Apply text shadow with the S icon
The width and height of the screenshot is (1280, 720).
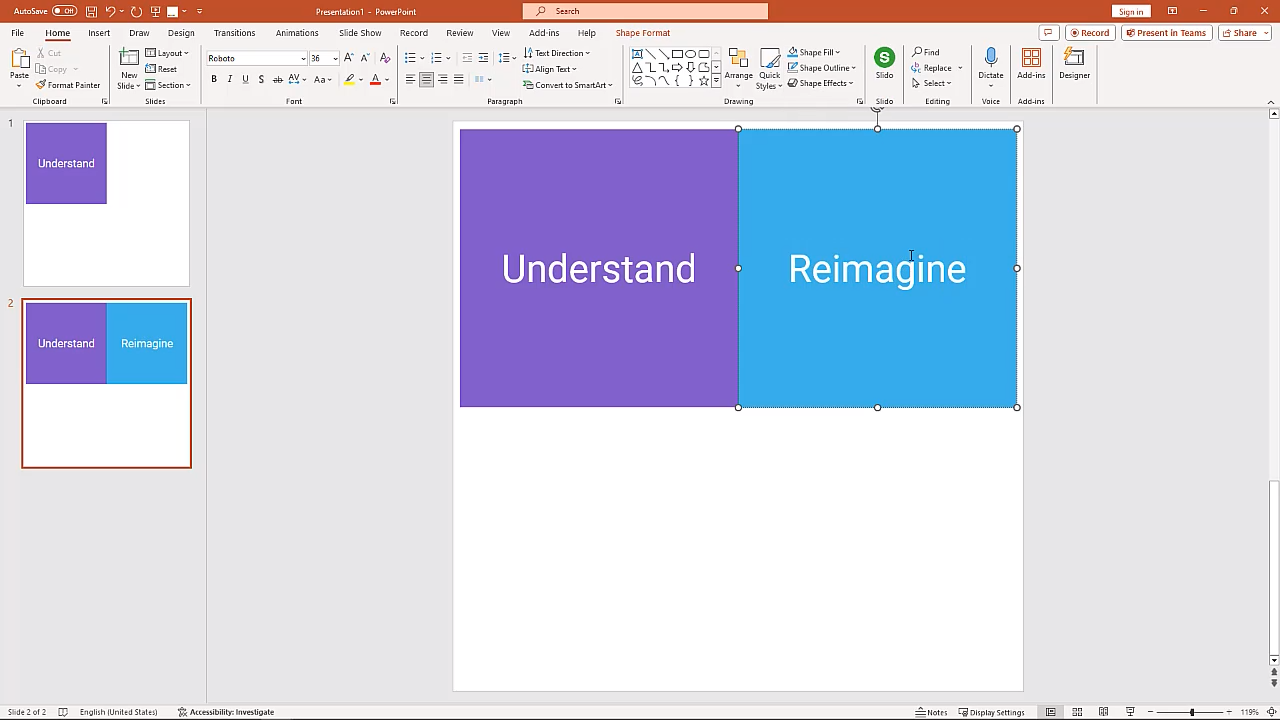click(261, 79)
